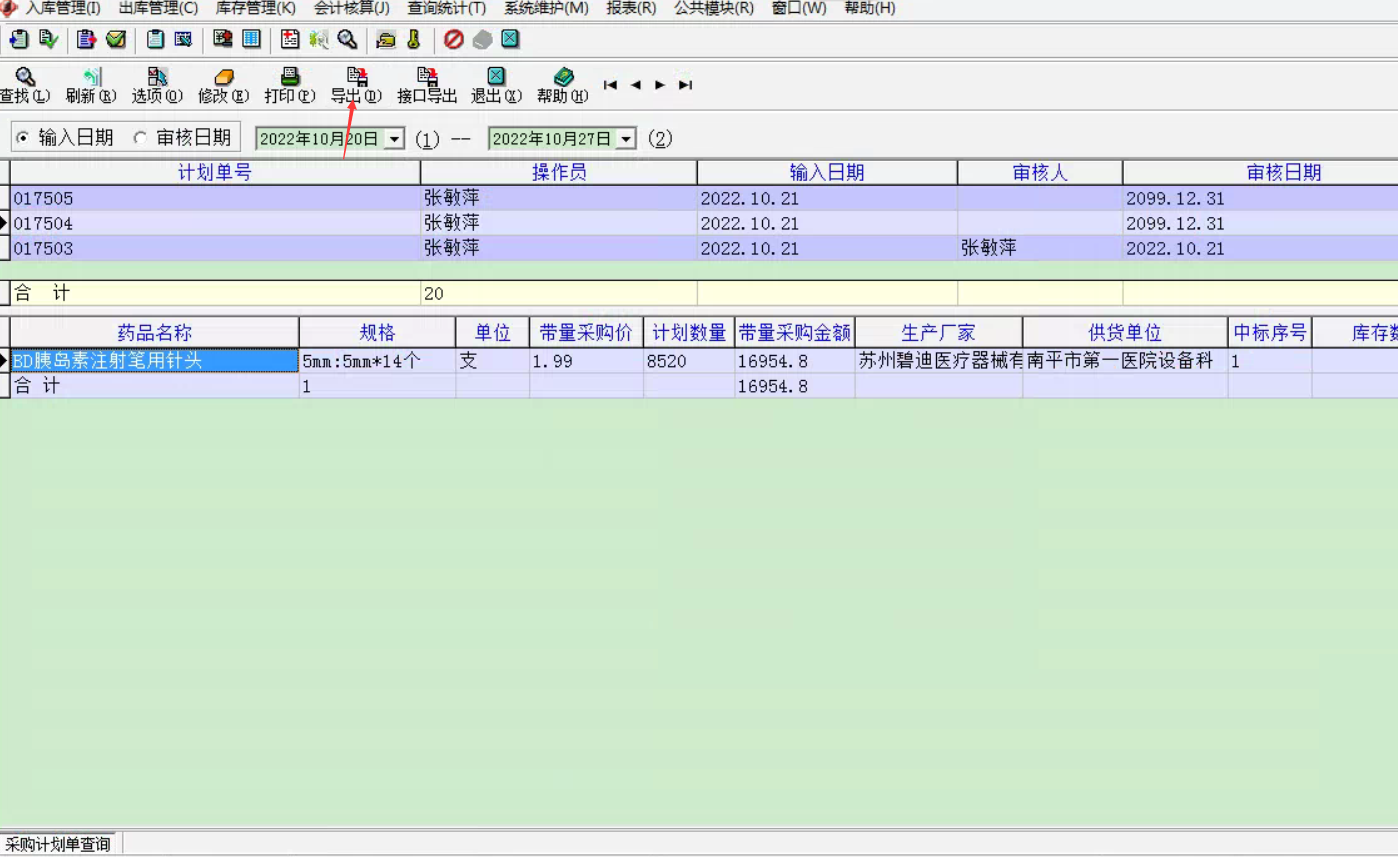
Task: Open 选项(O) options
Action: point(157,86)
